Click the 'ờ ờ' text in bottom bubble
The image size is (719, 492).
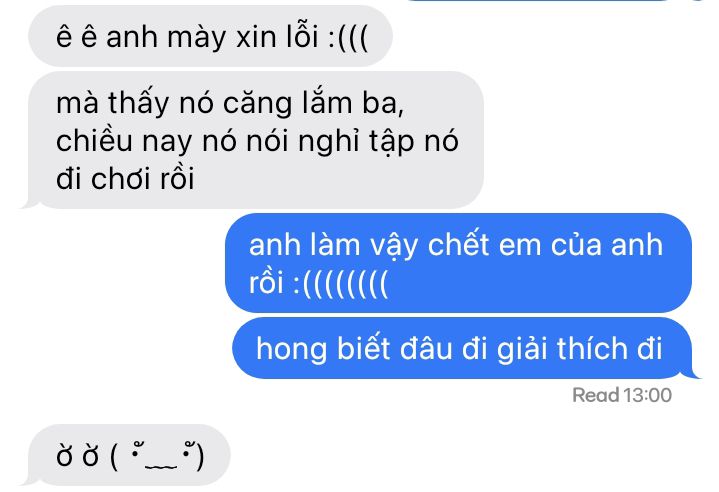[x=77, y=456]
